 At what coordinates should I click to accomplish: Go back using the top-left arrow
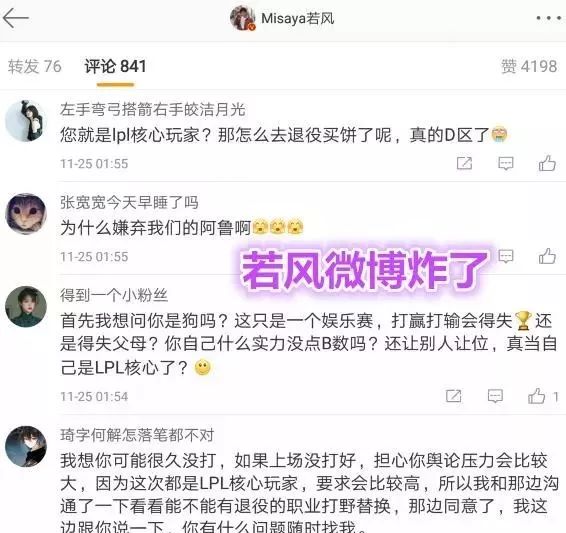[x=15, y=18]
